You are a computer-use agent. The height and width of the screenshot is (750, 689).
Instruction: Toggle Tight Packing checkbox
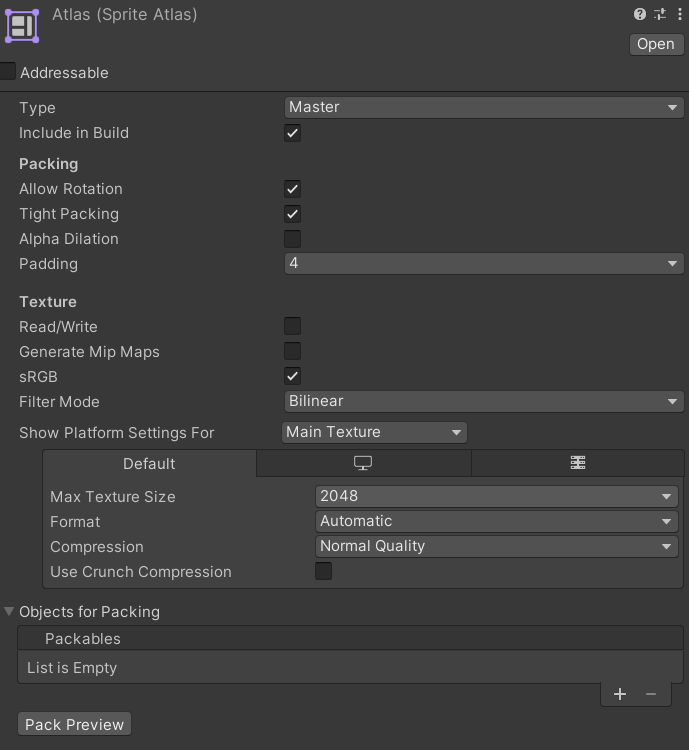(x=292, y=214)
